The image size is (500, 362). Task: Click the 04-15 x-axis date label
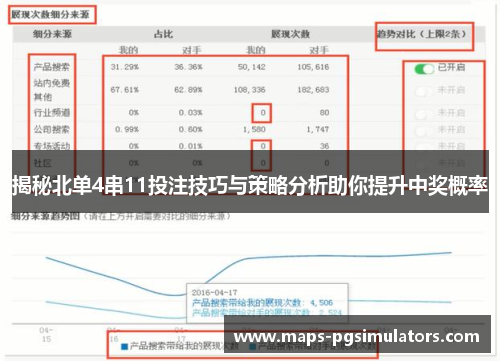46,335
